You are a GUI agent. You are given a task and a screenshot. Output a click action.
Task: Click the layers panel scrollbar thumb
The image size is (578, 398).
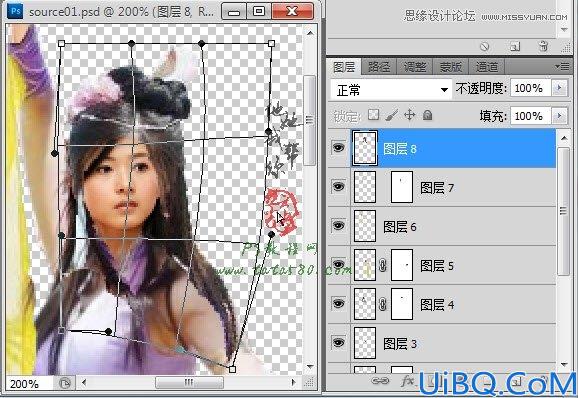point(564,211)
